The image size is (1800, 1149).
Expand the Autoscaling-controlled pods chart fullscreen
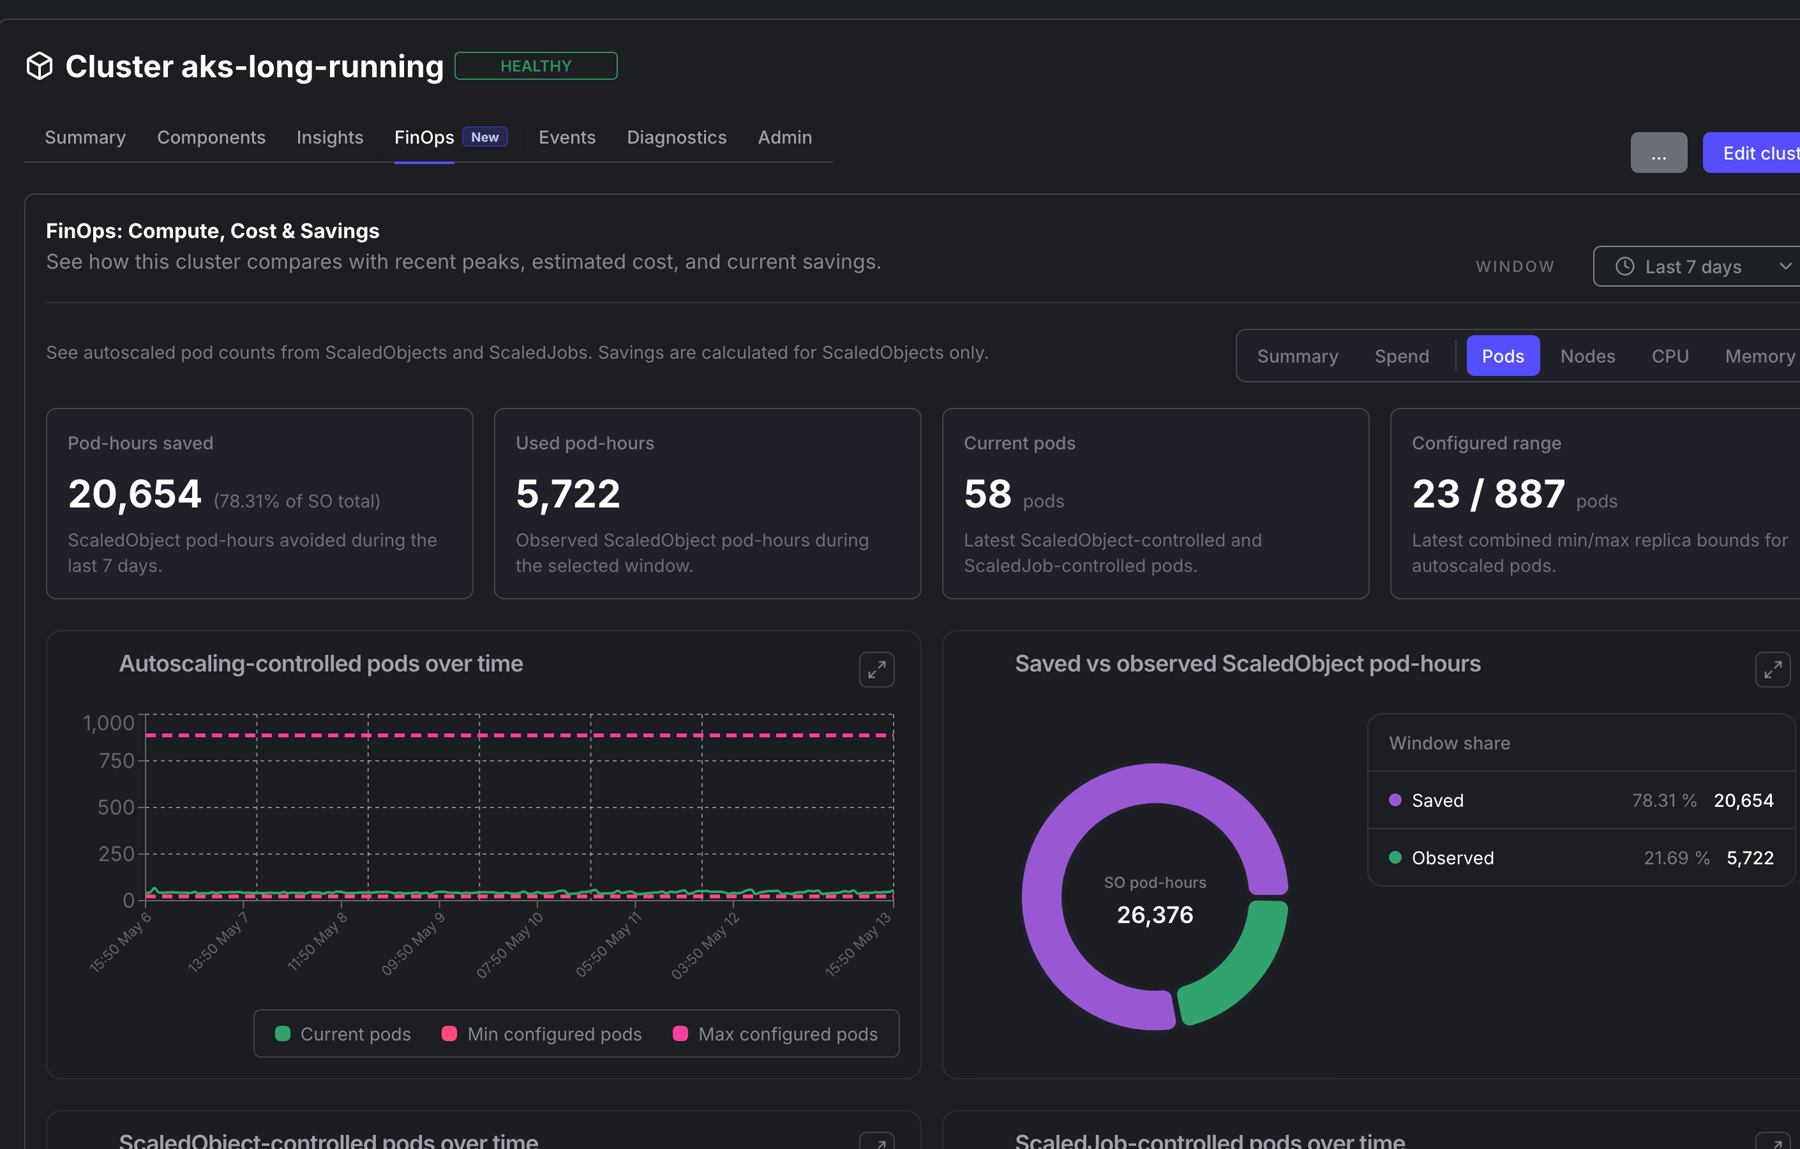(x=876, y=669)
